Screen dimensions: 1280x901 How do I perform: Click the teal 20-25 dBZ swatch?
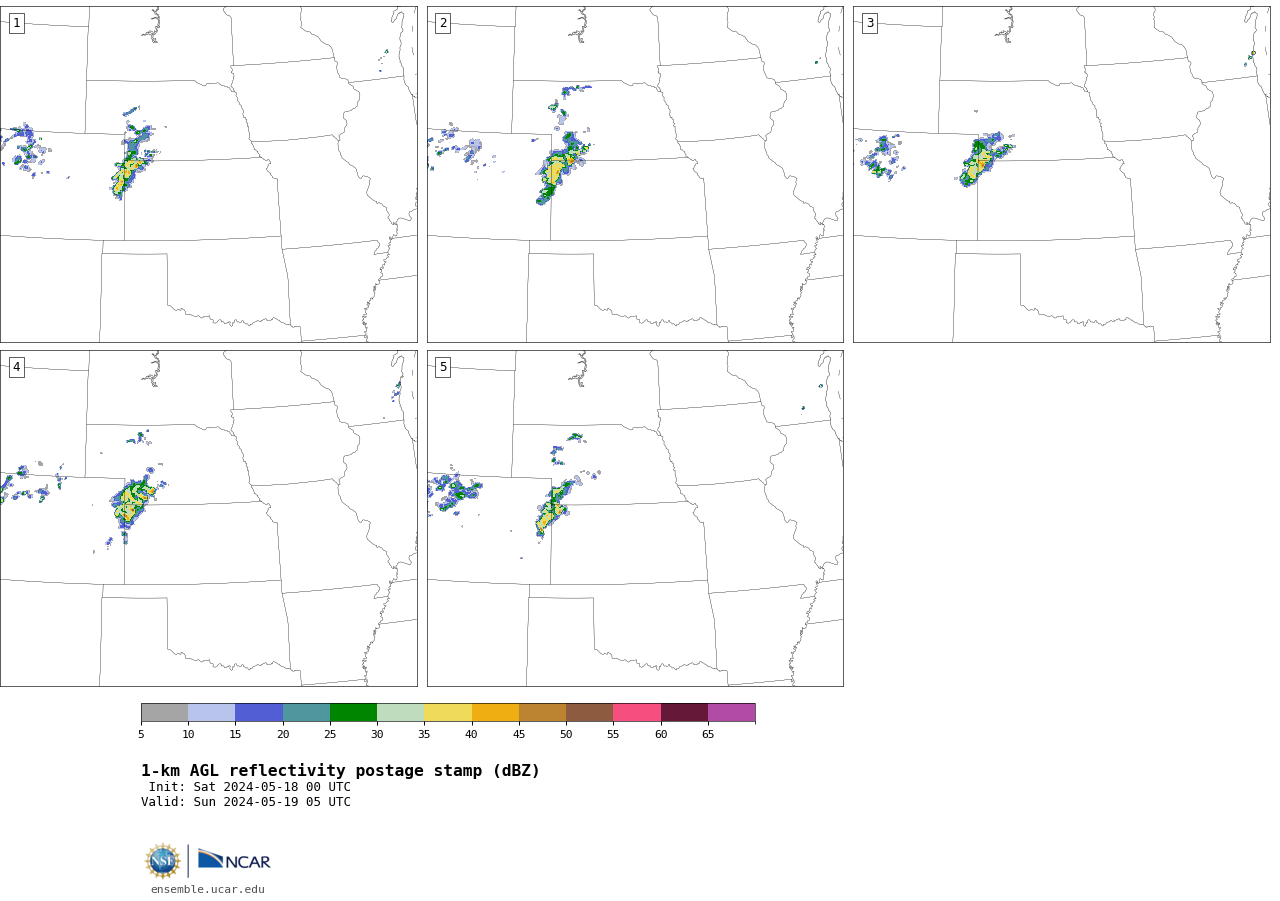[306, 712]
